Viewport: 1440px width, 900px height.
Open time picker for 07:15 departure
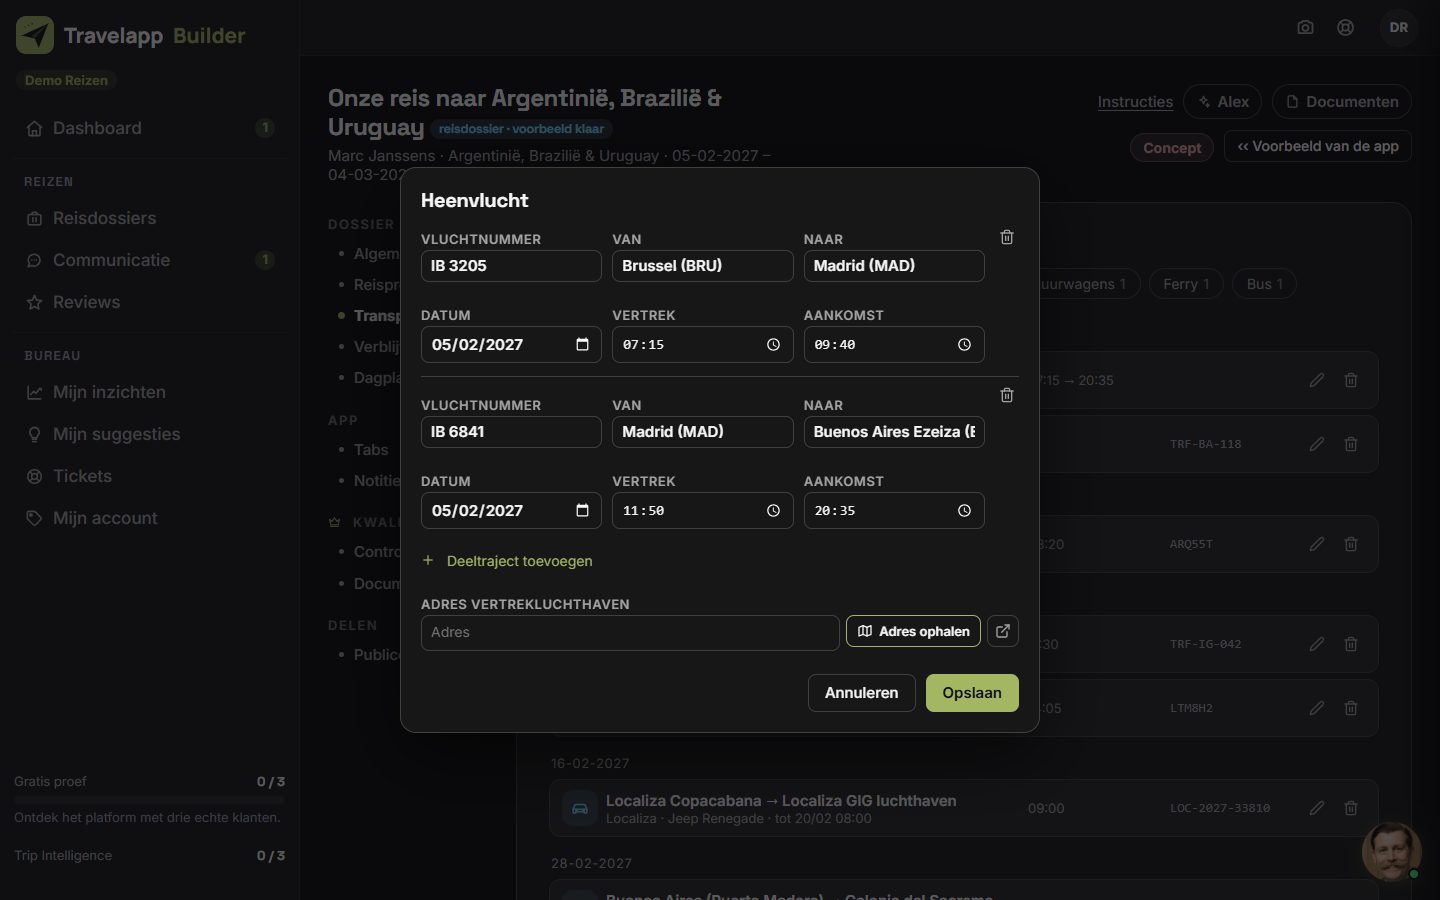coord(773,345)
